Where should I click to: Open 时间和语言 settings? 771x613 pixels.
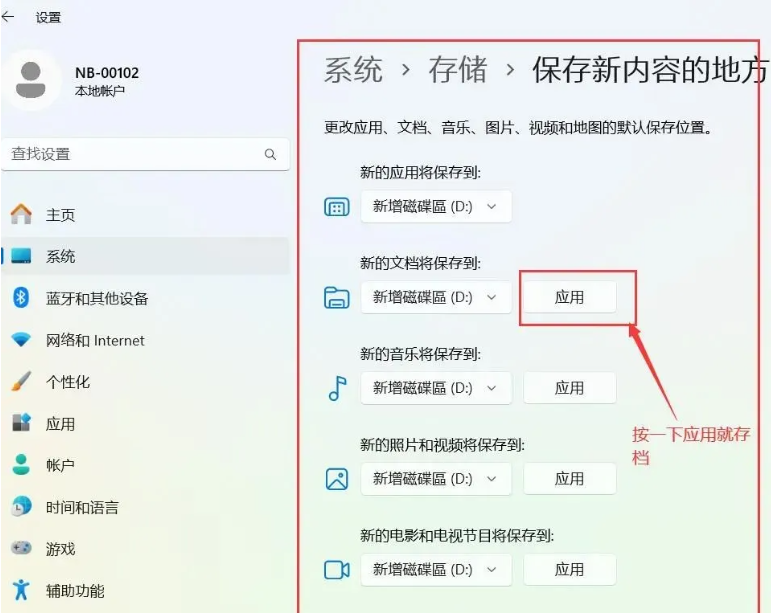click(x=146, y=507)
